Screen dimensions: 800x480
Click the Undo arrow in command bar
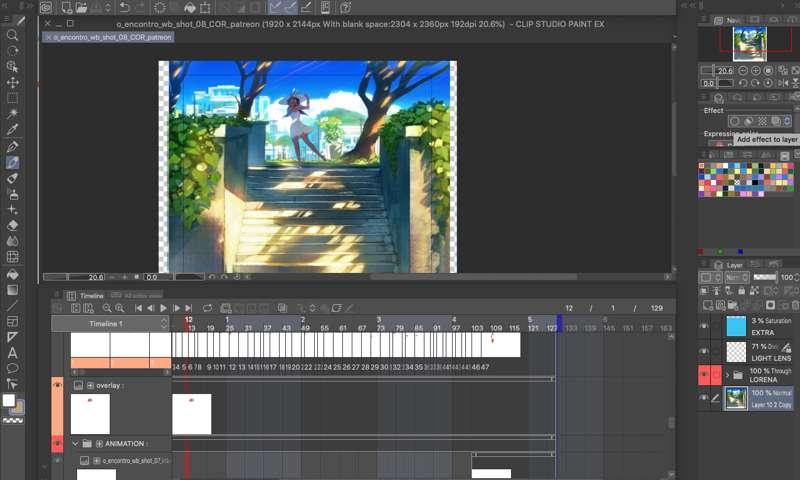click(x=124, y=7)
